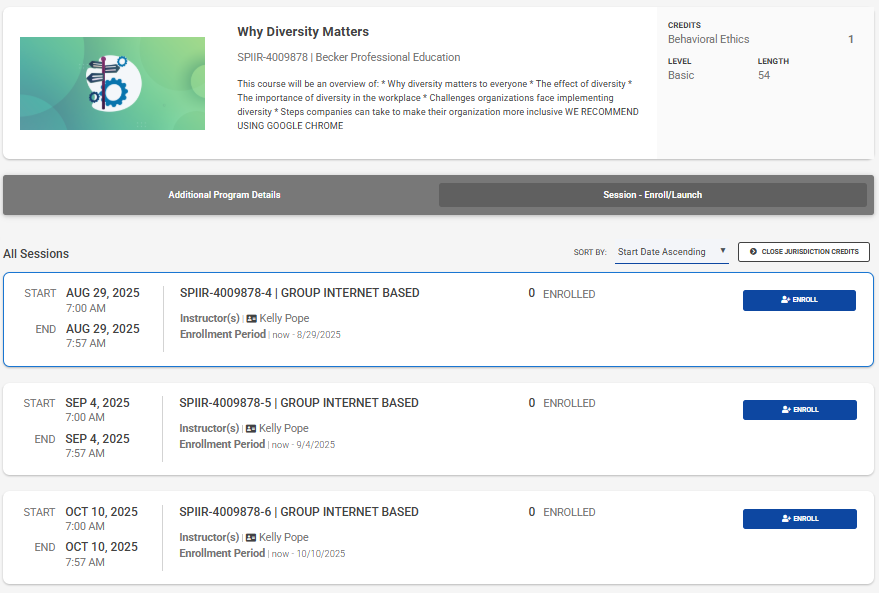This screenshot has height=593, width=879.
Task: Select the SPIIR-4009878-4 Group Internet Based session title
Action: pyautogui.click(x=299, y=294)
